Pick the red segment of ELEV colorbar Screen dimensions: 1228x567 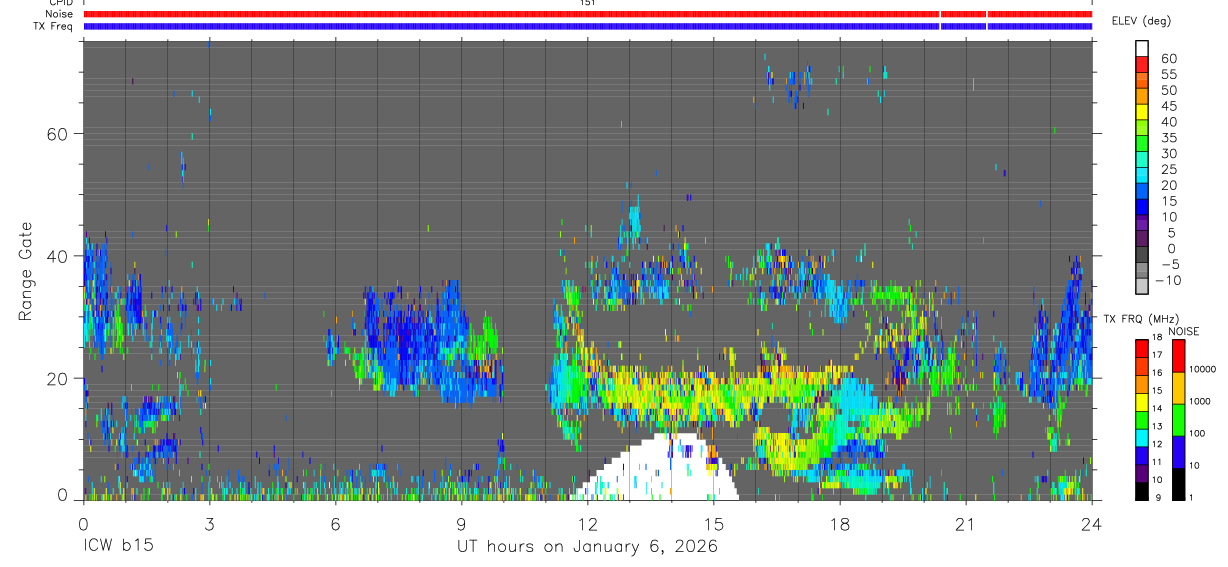pos(1142,66)
